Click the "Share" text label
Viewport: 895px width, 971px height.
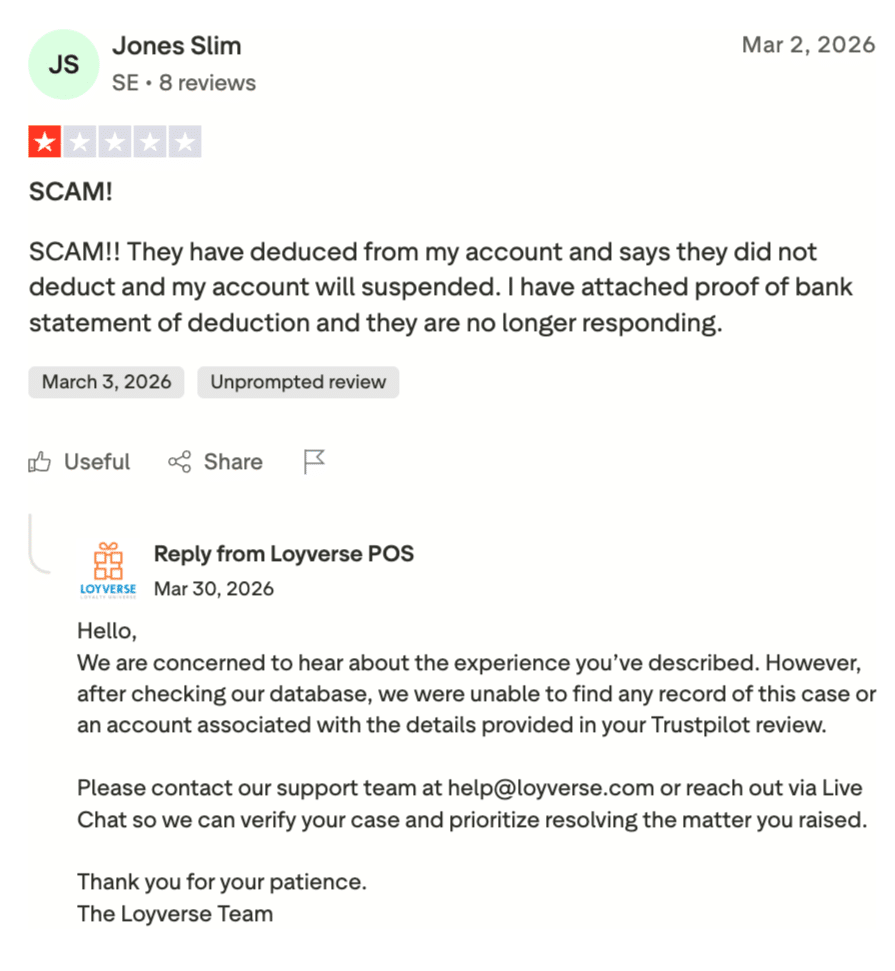pyautogui.click(x=233, y=462)
